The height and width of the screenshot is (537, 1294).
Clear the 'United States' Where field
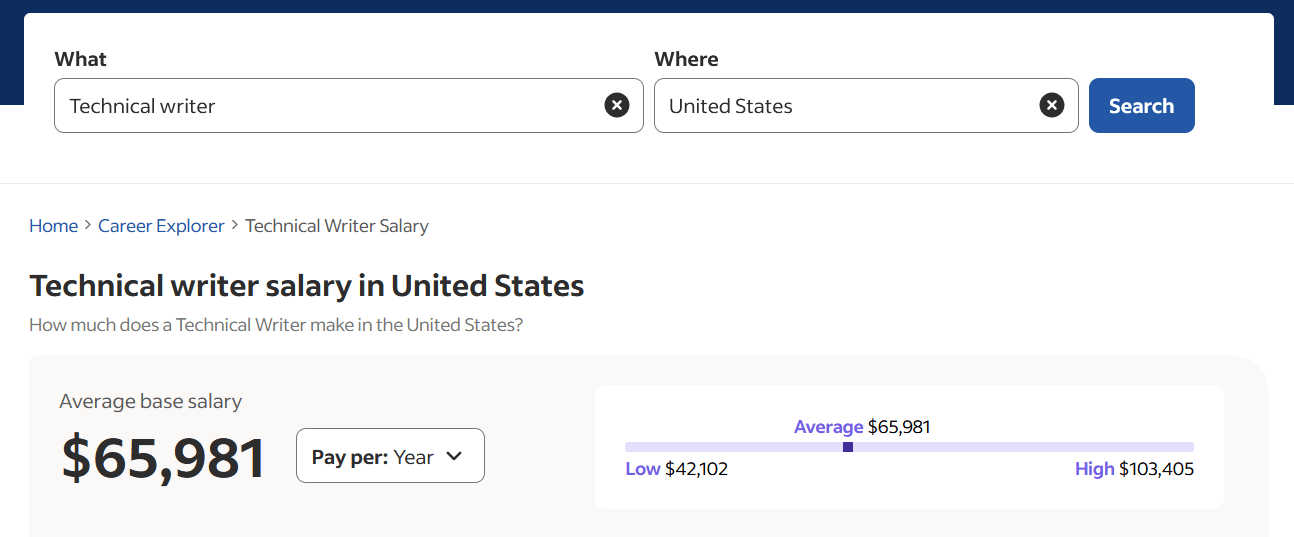[1052, 105]
